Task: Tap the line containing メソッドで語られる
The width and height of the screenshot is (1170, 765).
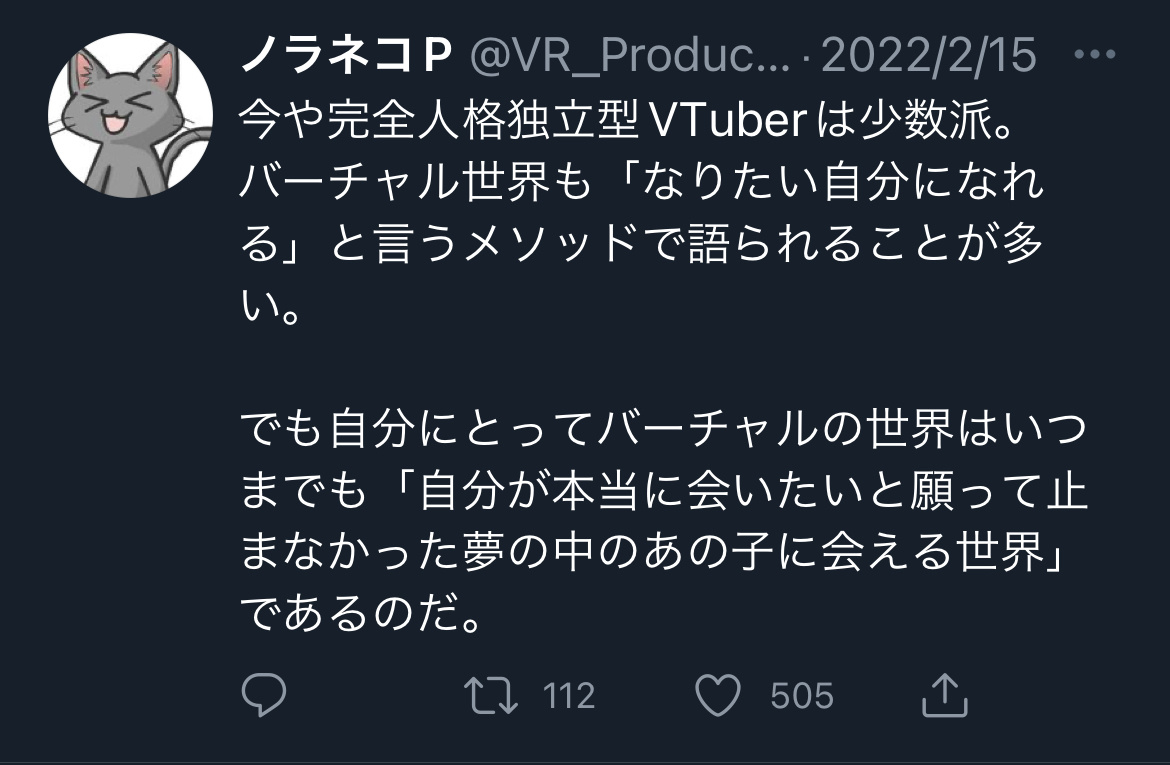Action: tap(642, 244)
